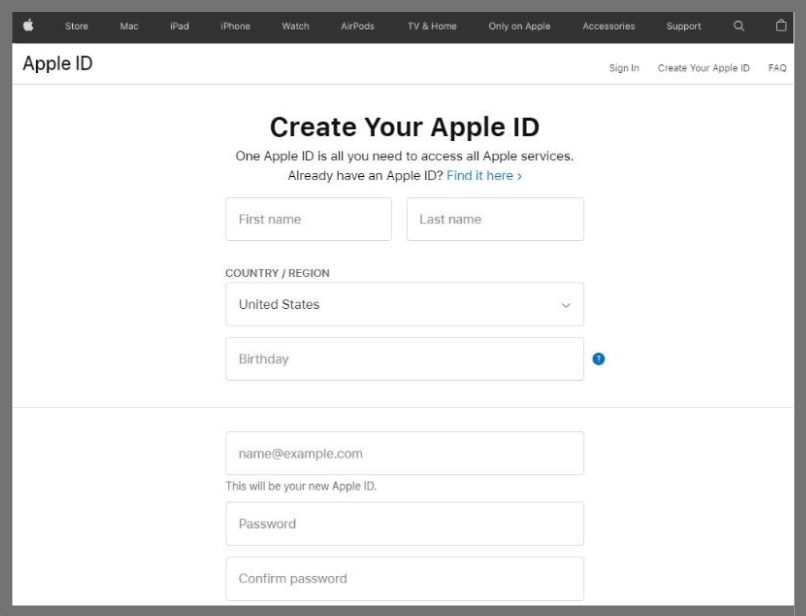Click the Birthday field
This screenshot has width=806, height=616.
(x=405, y=359)
